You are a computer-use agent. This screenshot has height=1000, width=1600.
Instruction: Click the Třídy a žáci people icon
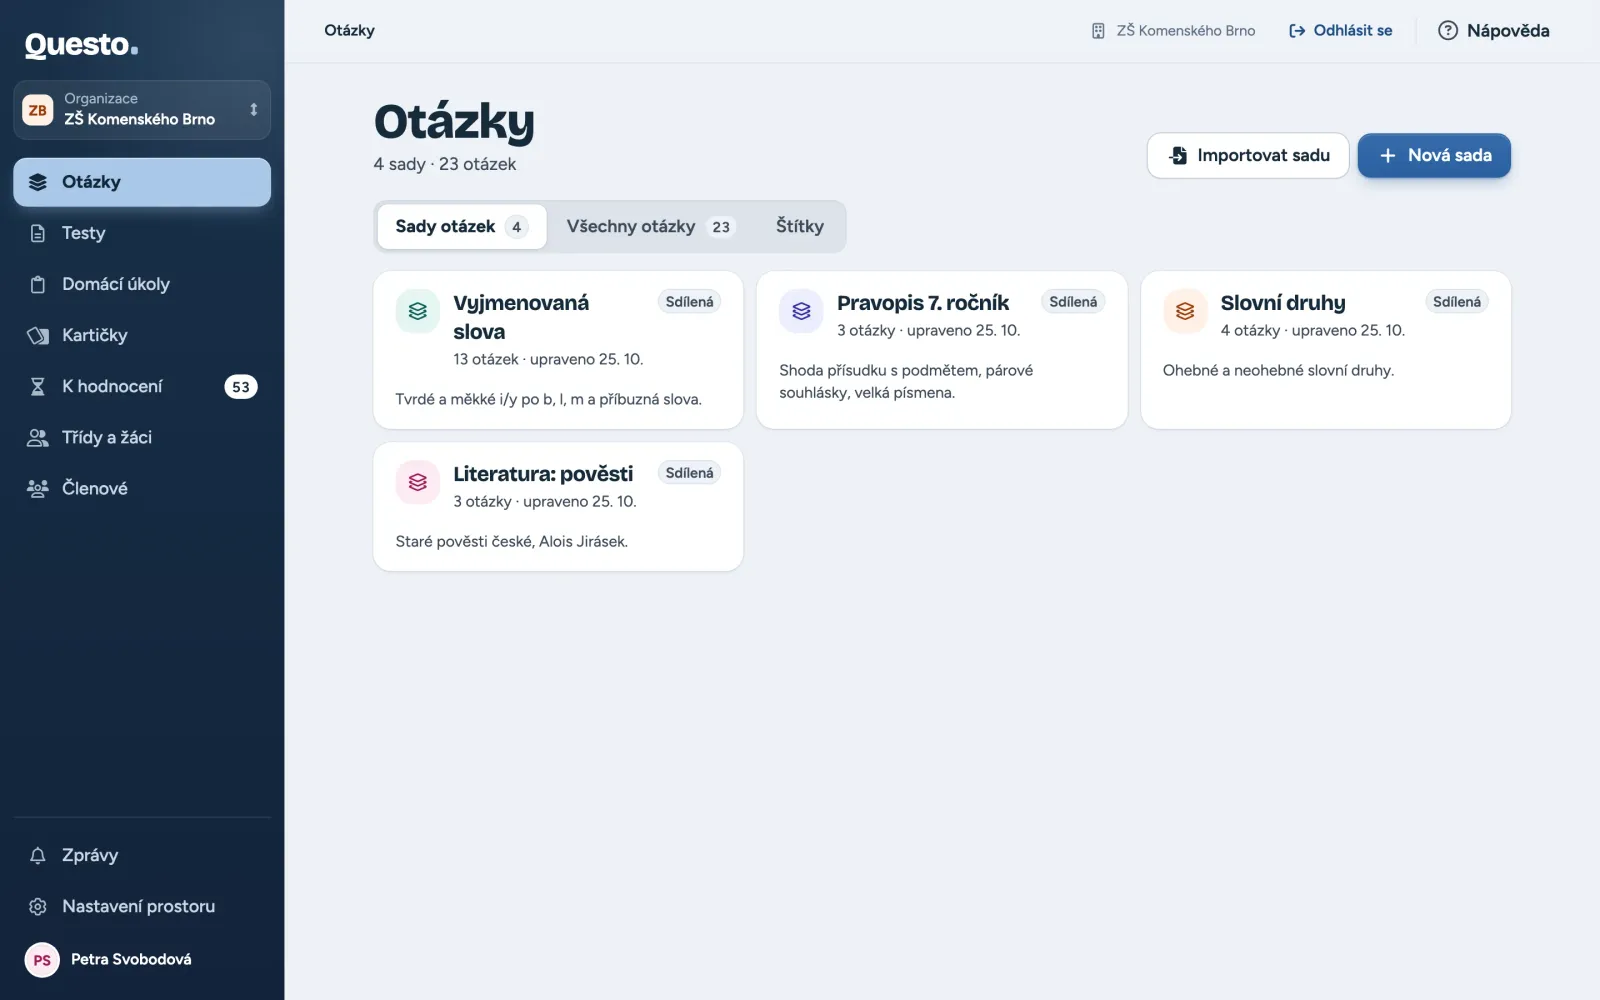pyautogui.click(x=38, y=437)
